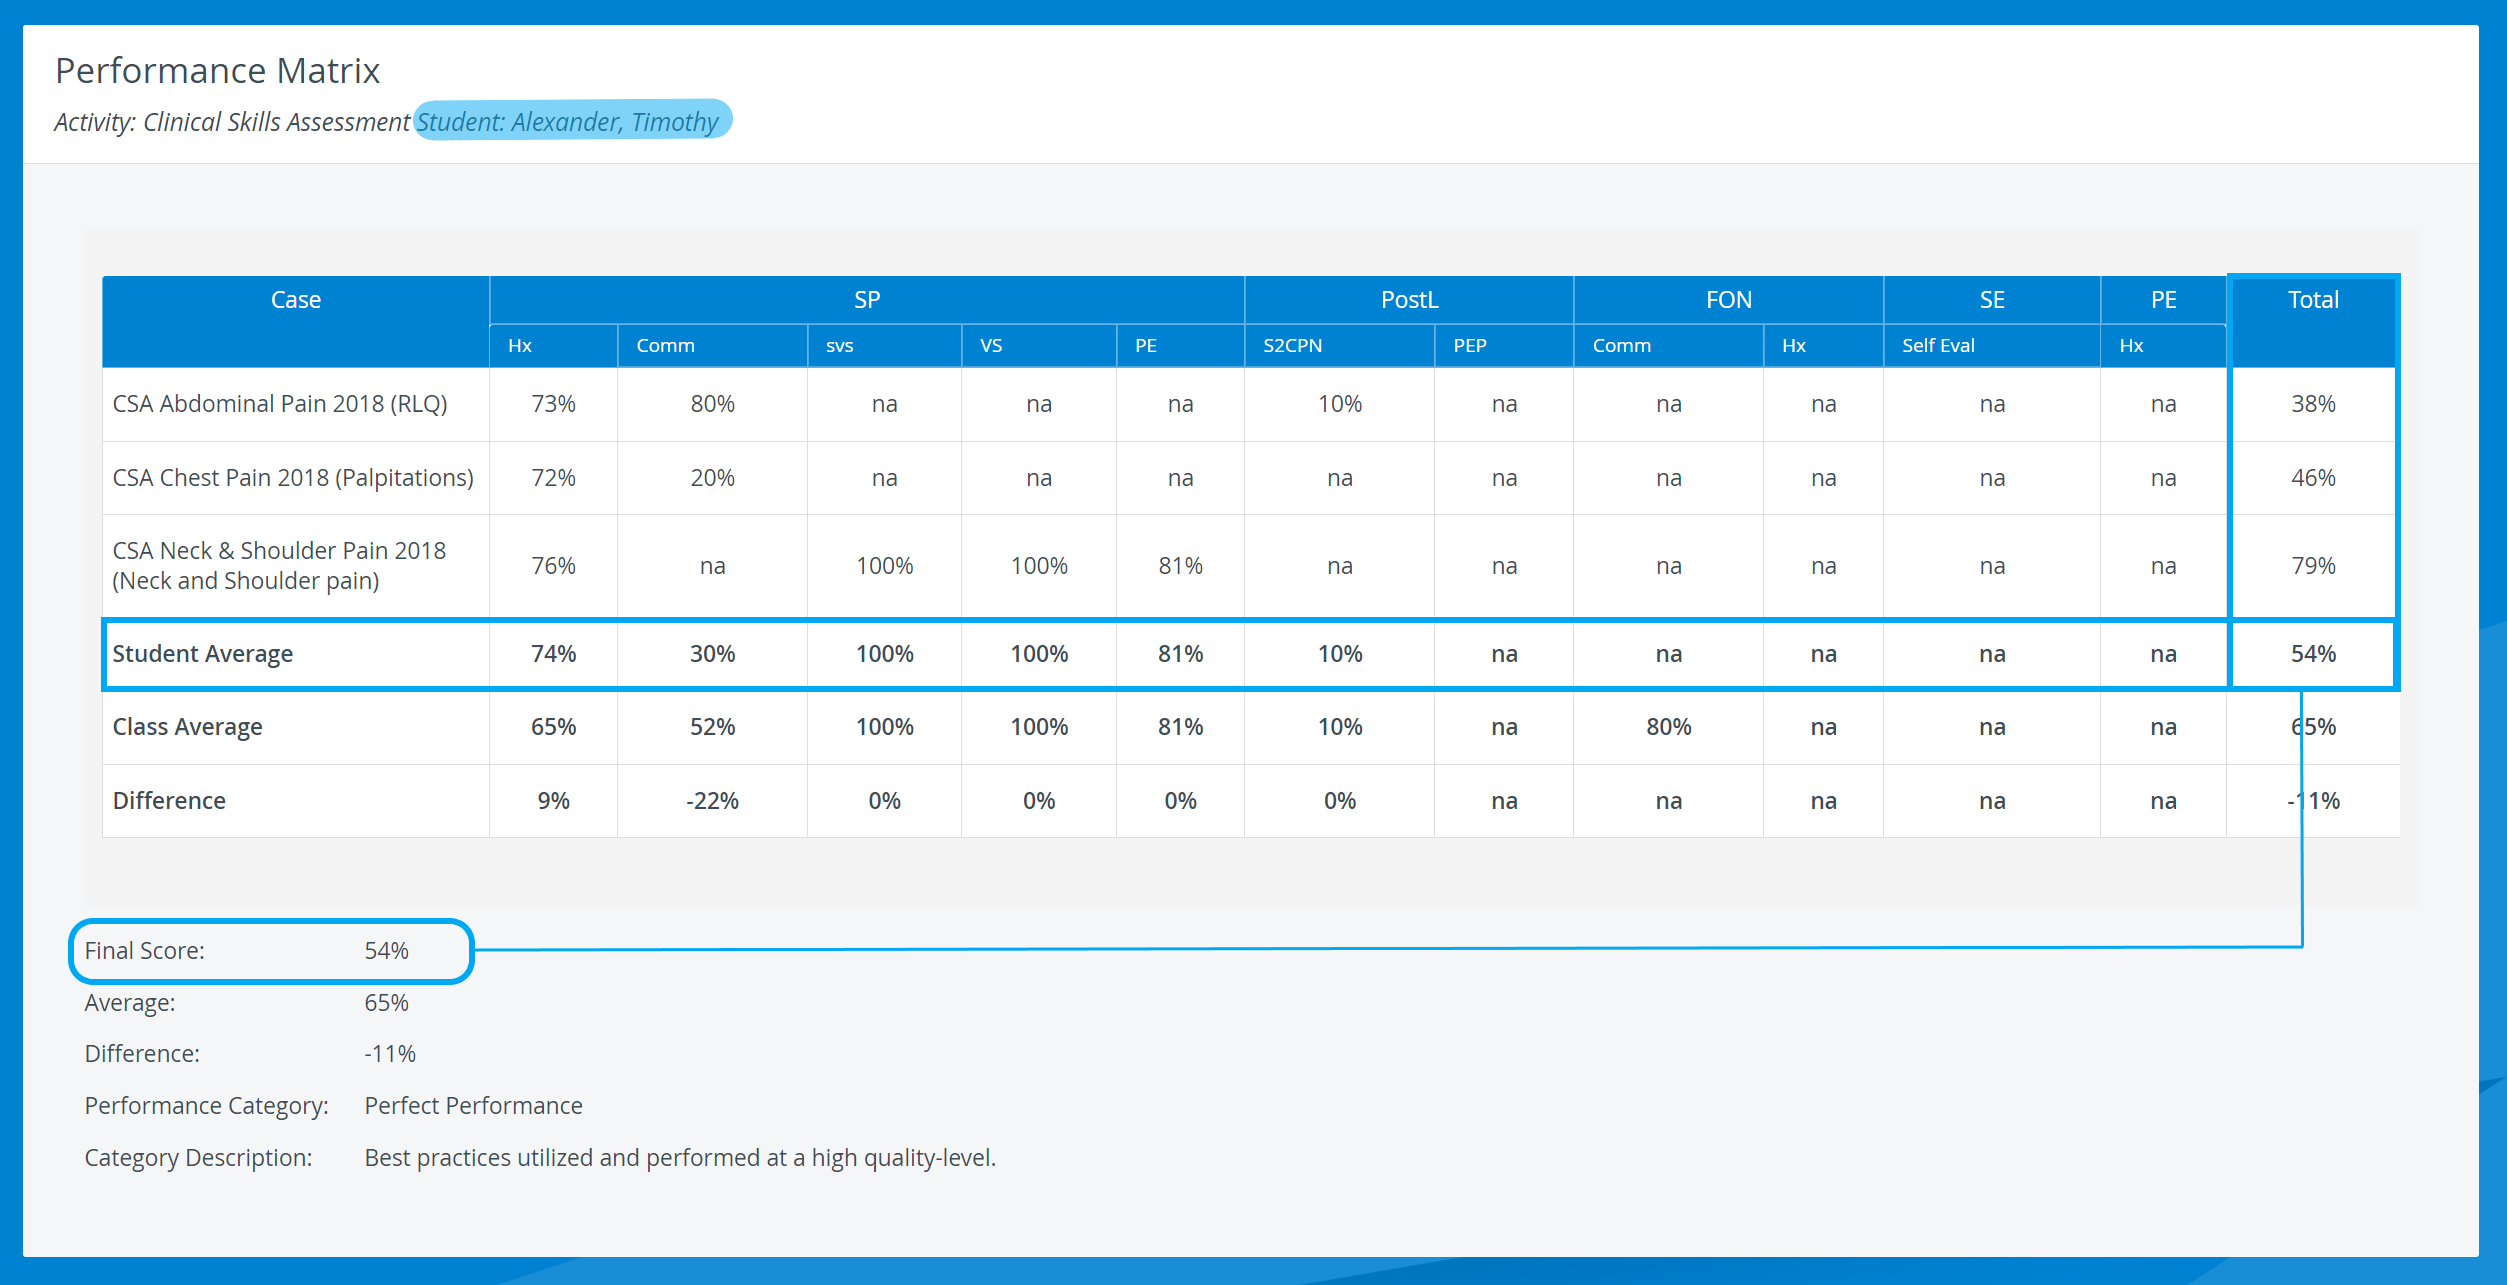This screenshot has height=1285, width=2507.
Task: Click the Final Score 54% box
Action: [x=271, y=951]
